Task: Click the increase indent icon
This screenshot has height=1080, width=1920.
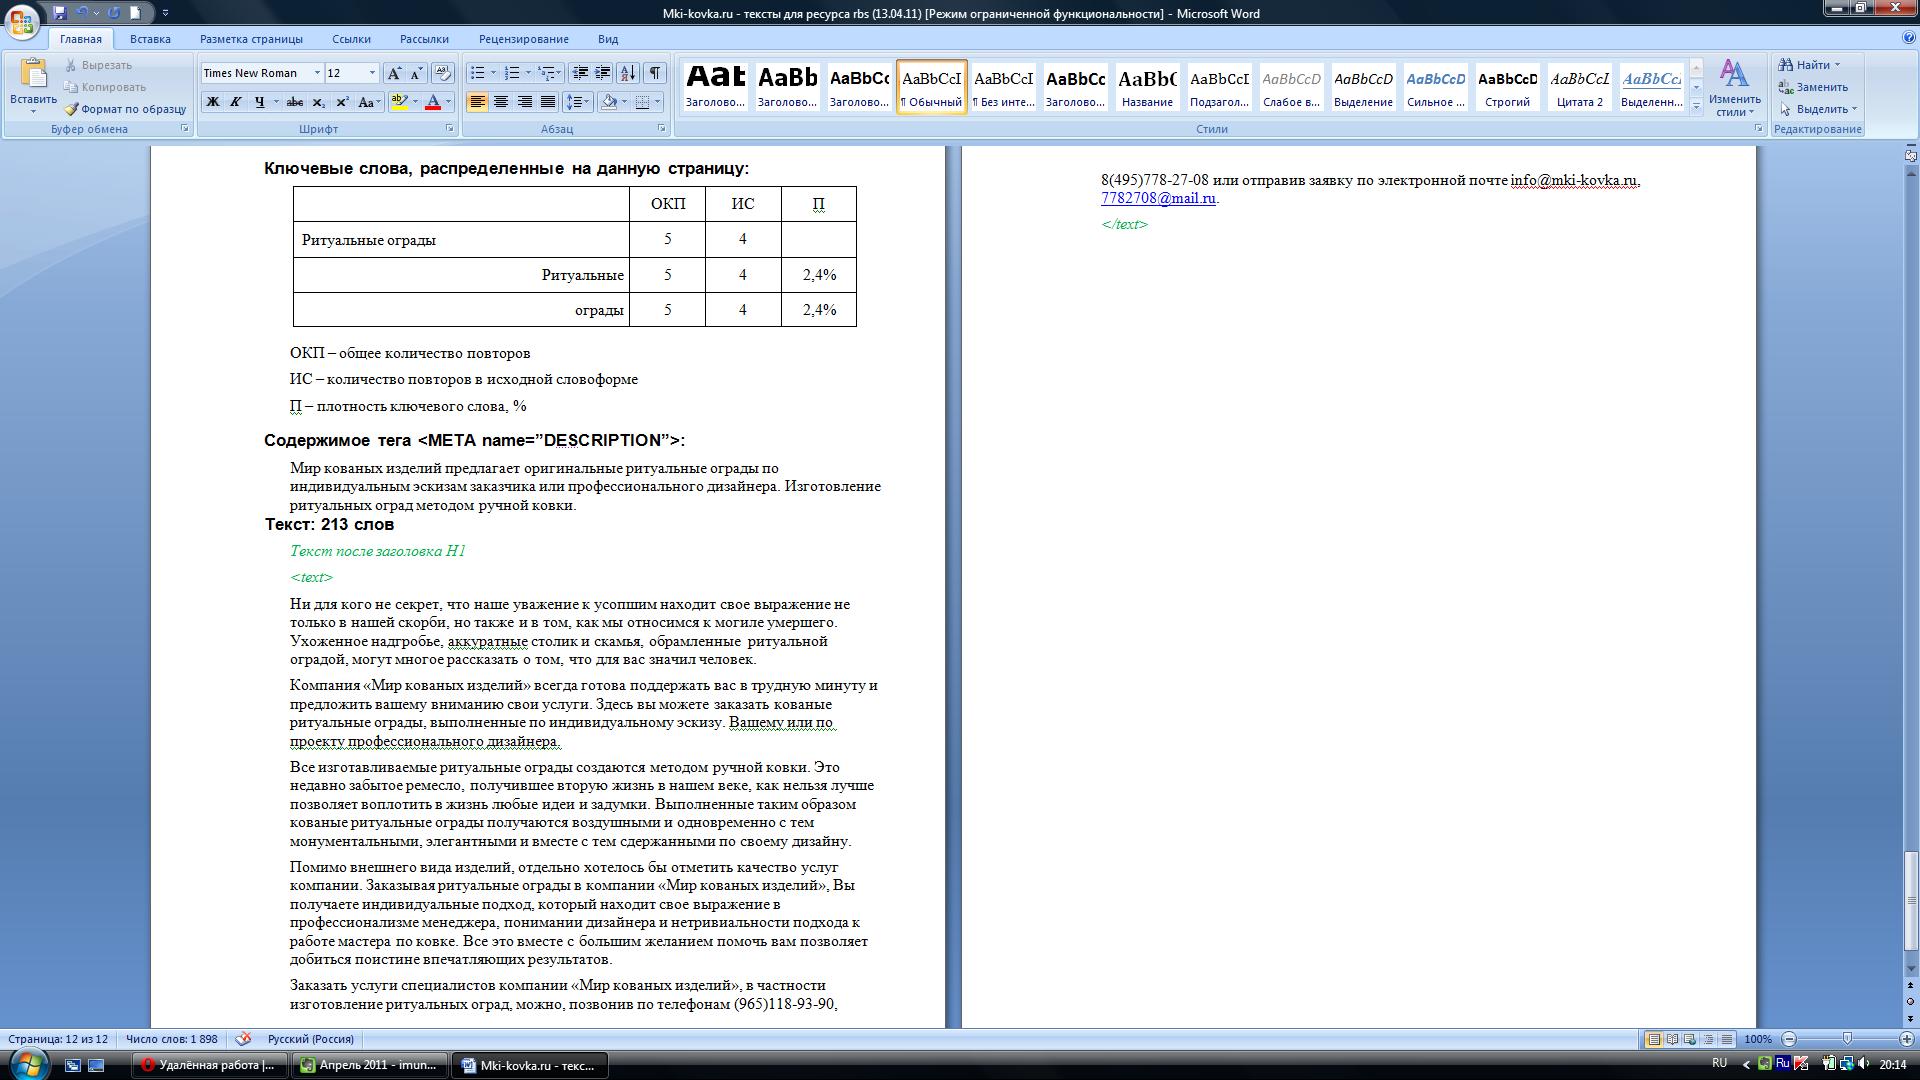Action: (x=603, y=73)
